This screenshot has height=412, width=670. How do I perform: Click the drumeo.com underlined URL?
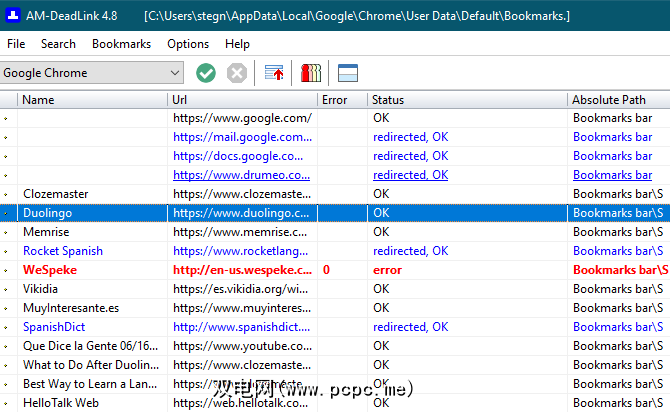pos(242,175)
